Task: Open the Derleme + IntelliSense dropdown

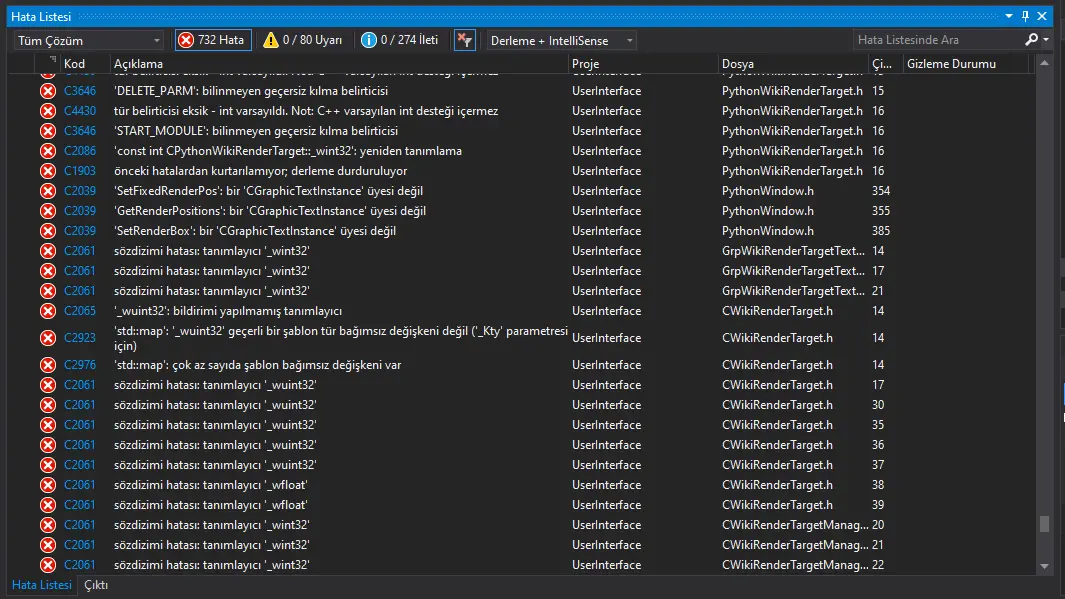Action: pyautogui.click(x=561, y=40)
